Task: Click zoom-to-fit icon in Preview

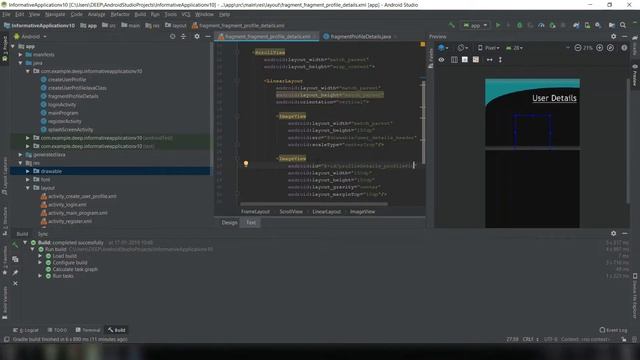Action: [x=610, y=48]
